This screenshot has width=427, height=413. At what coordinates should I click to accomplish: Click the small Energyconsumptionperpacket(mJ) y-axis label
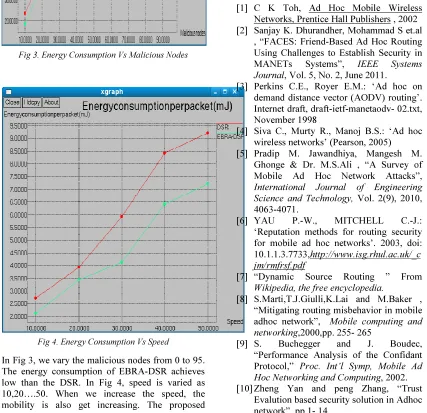point(47,114)
